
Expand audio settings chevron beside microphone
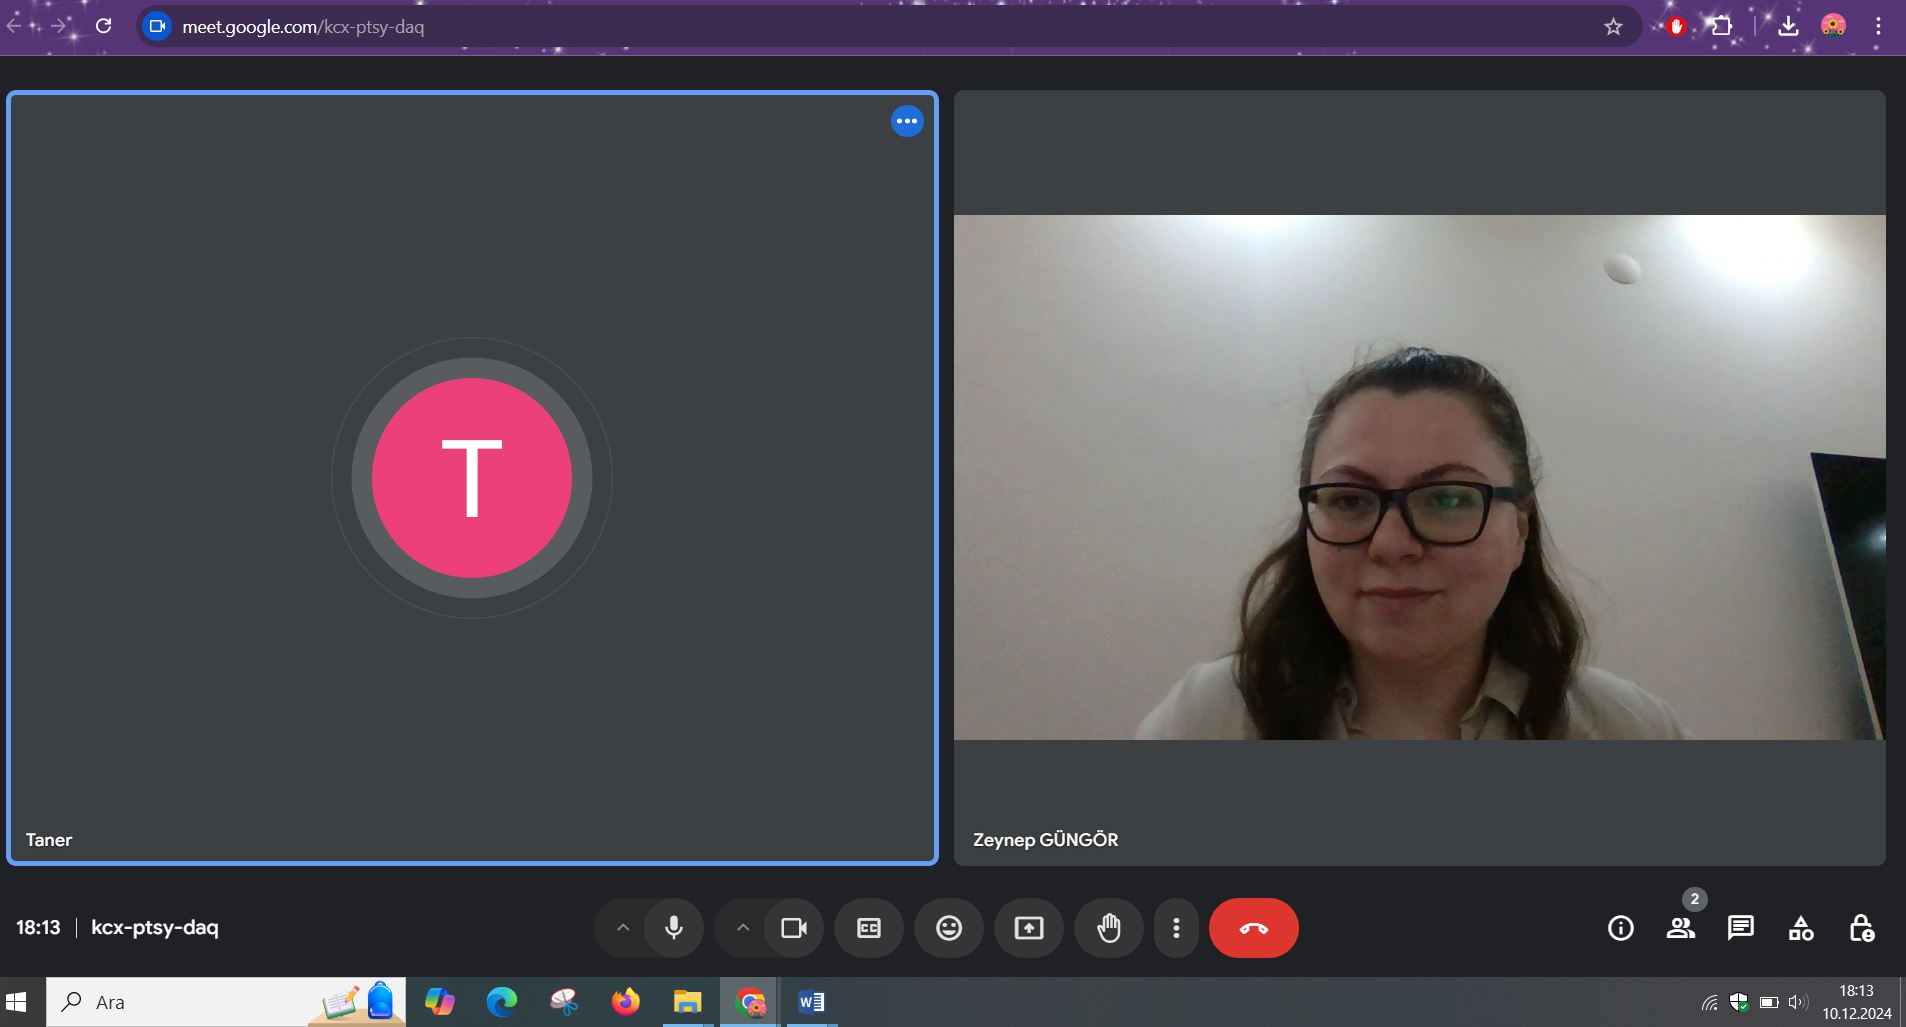[622, 928]
